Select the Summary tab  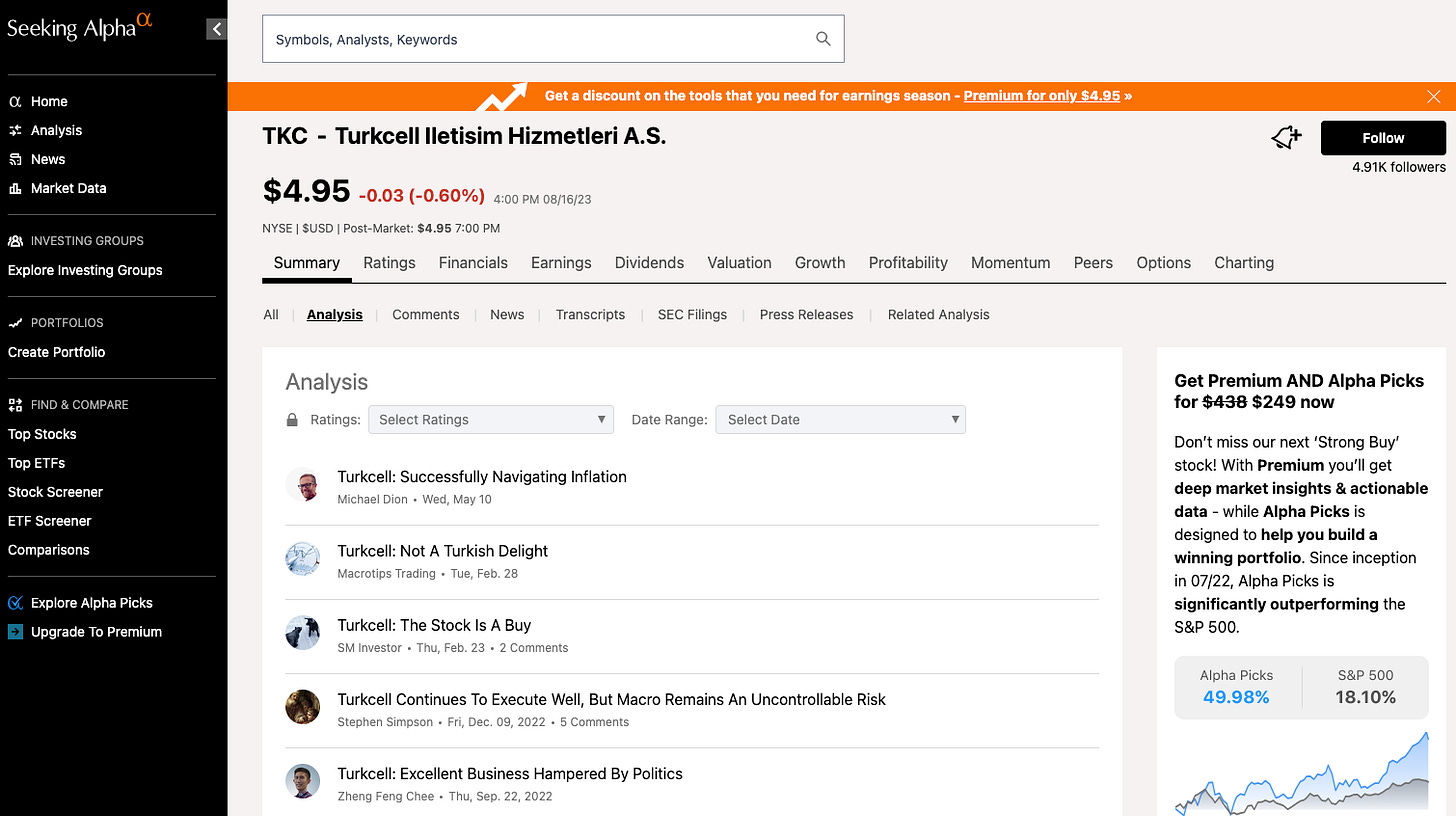coord(307,263)
